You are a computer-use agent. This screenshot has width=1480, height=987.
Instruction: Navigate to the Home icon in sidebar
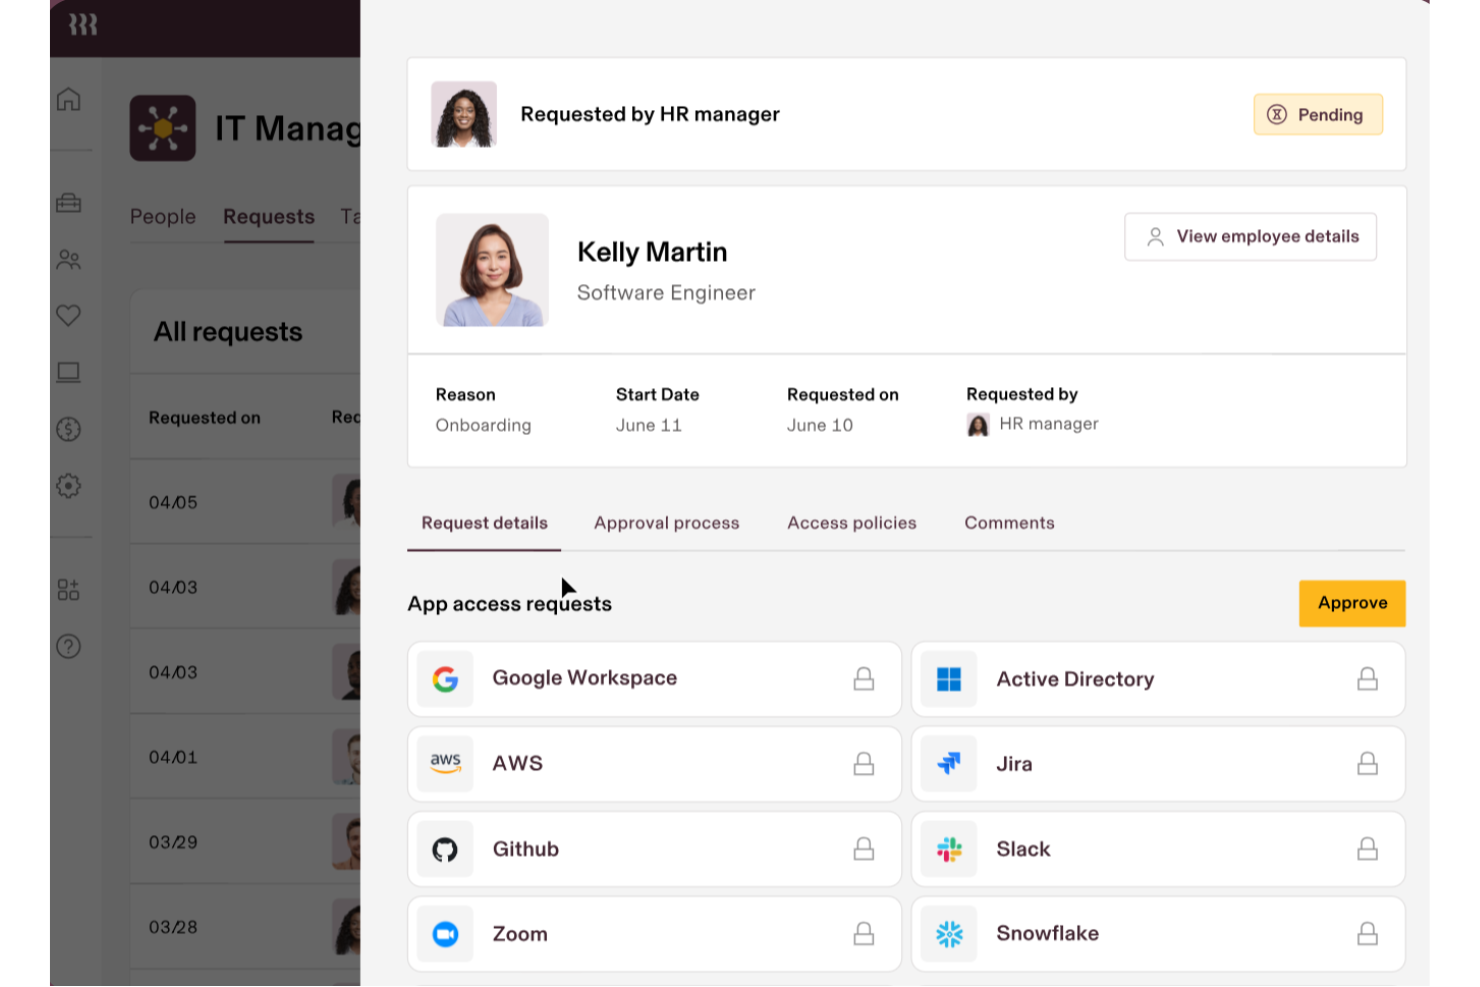pyautogui.click(x=69, y=99)
